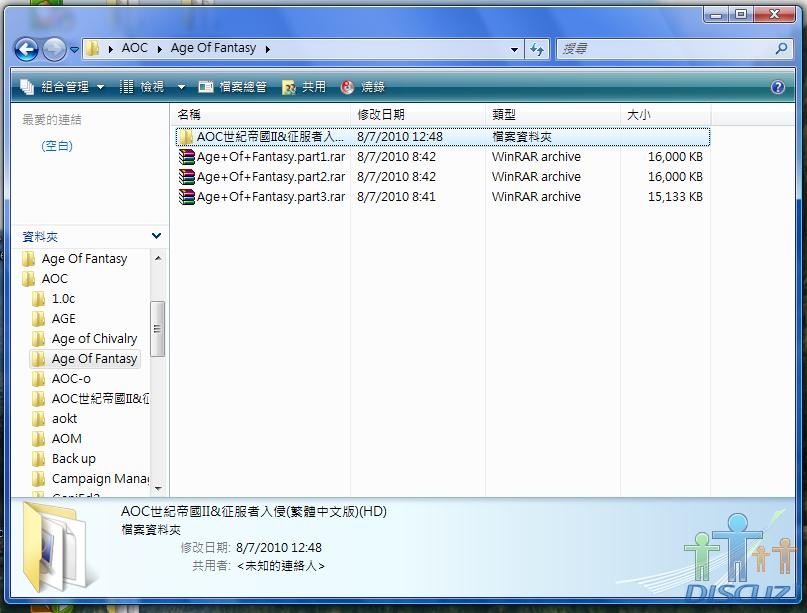Click the Refresh button in address bar
The height and width of the screenshot is (613, 807).
(537, 49)
